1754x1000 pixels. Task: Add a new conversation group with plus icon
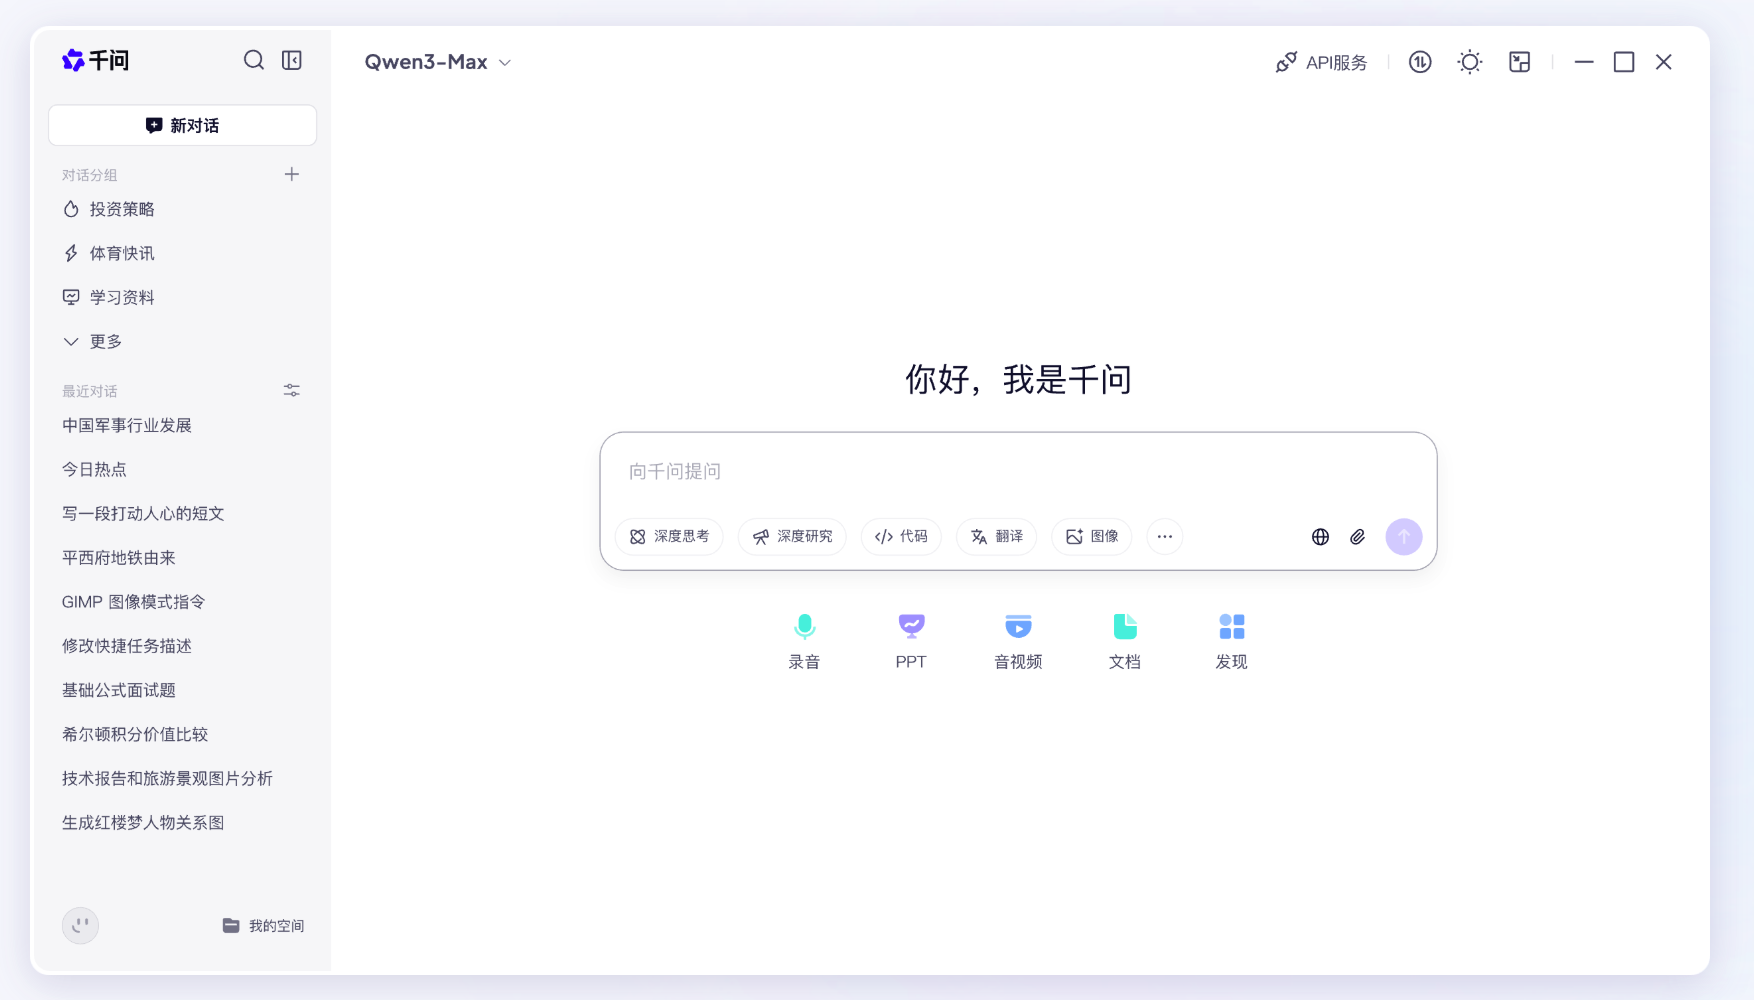(292, 175)
